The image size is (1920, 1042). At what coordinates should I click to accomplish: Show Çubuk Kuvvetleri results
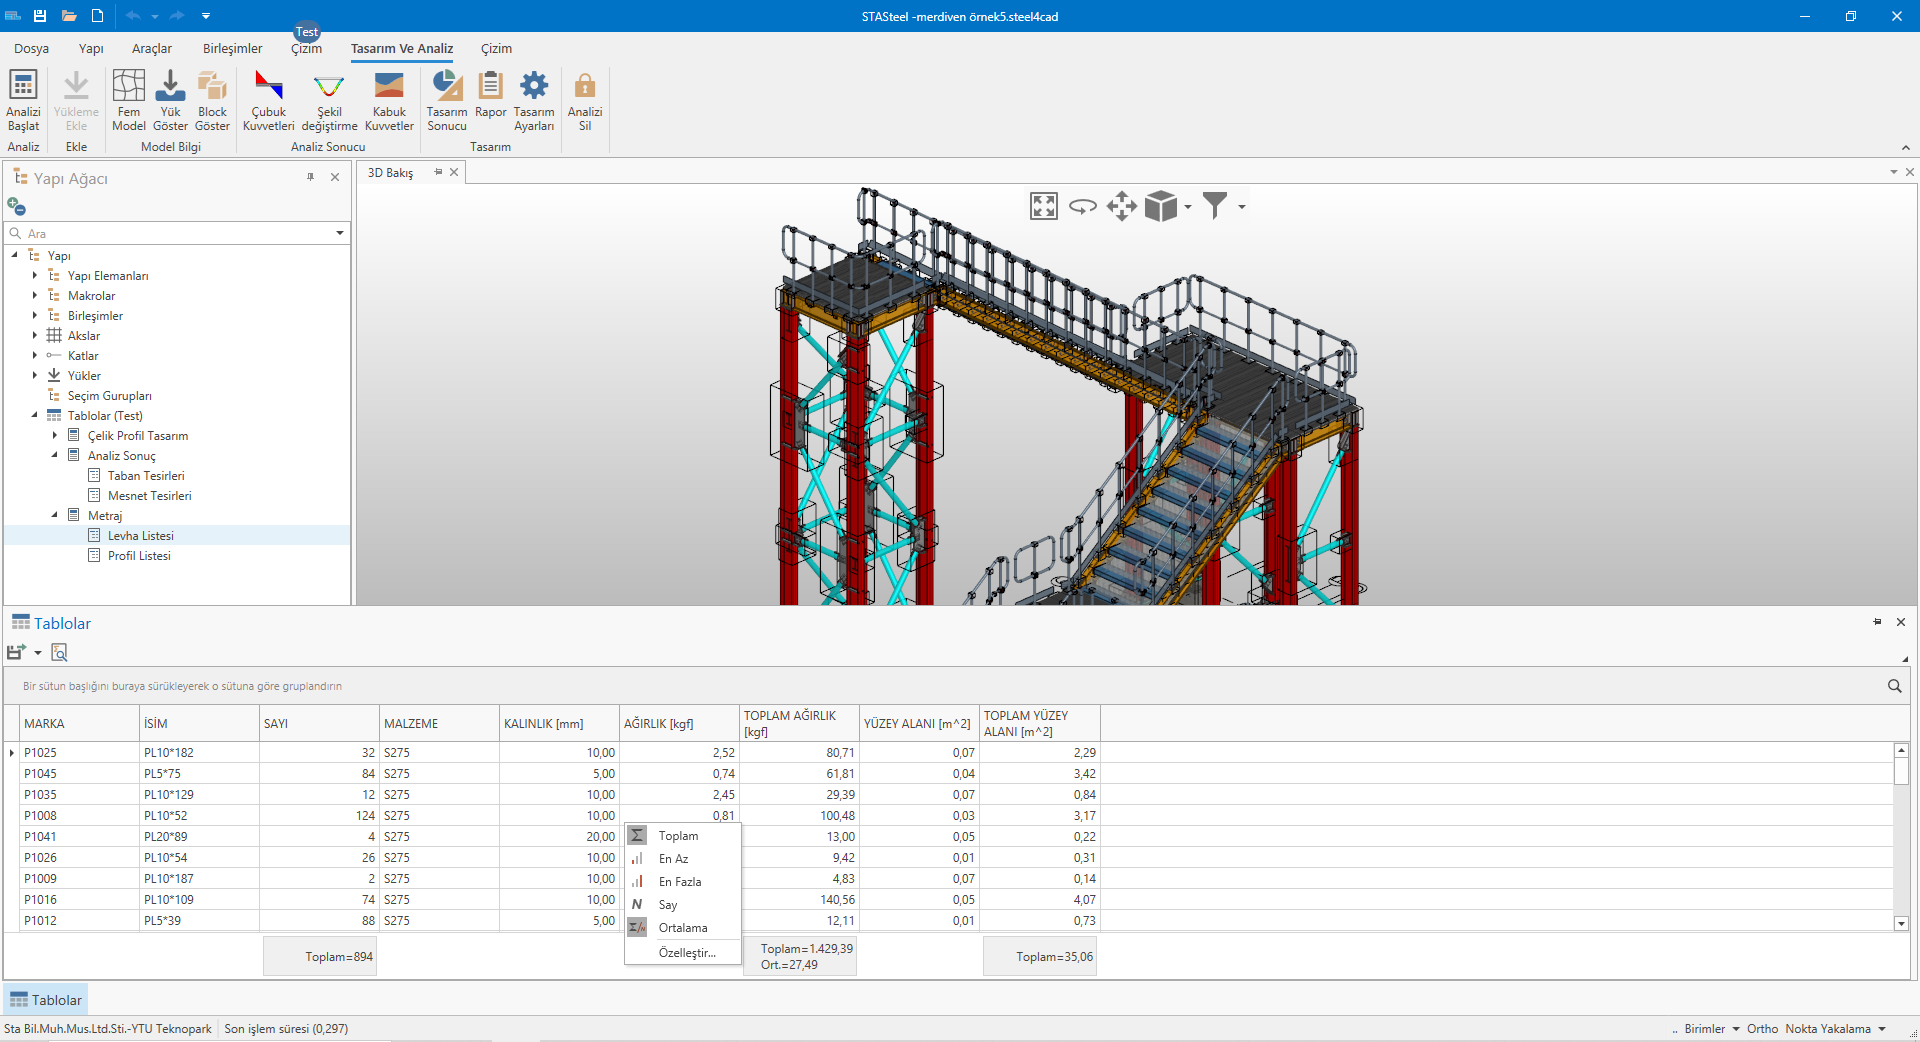(268, 87)
